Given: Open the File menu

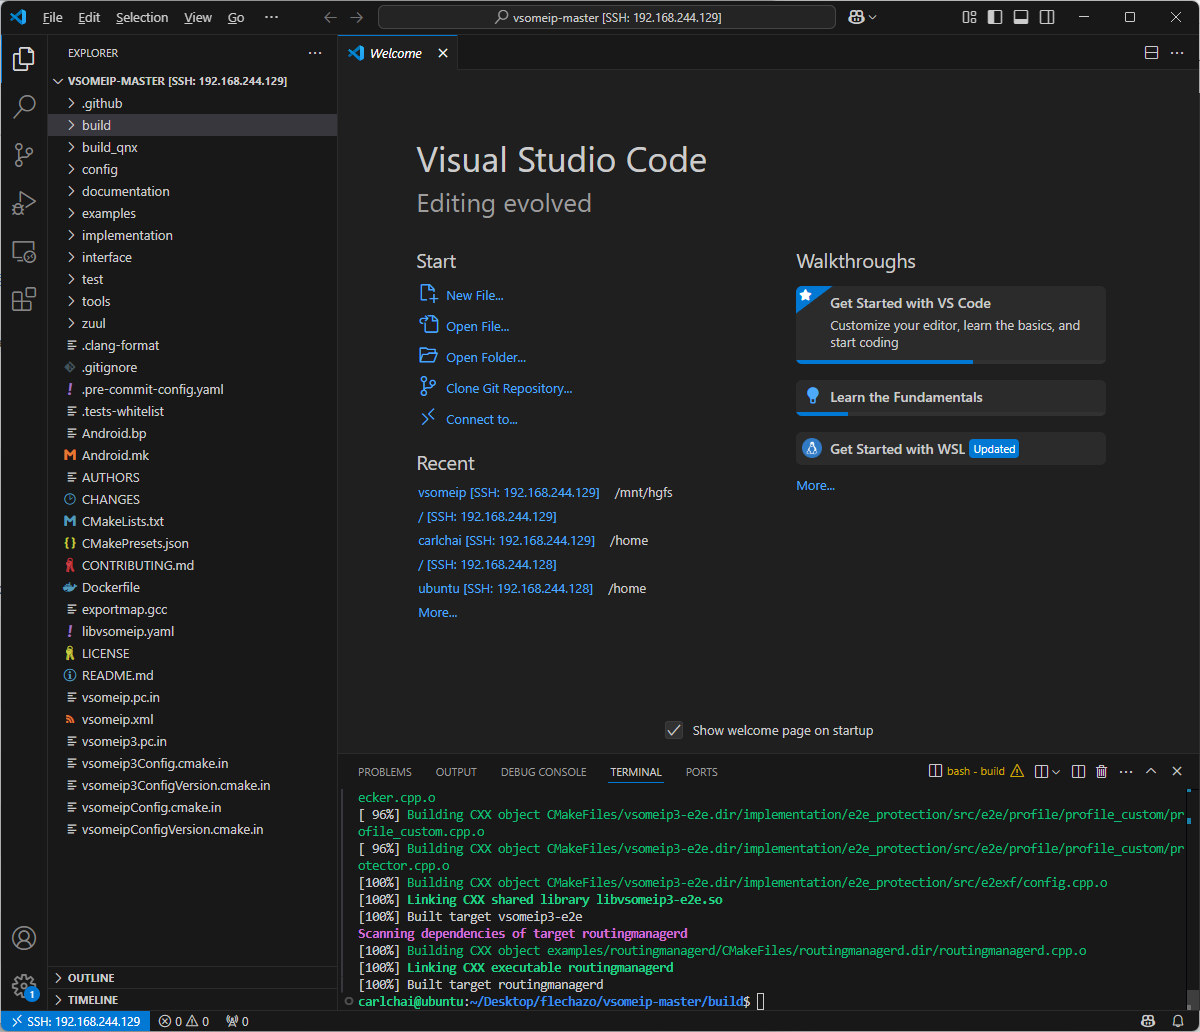Looking at the screenshot, I should (x=52, y=17).
